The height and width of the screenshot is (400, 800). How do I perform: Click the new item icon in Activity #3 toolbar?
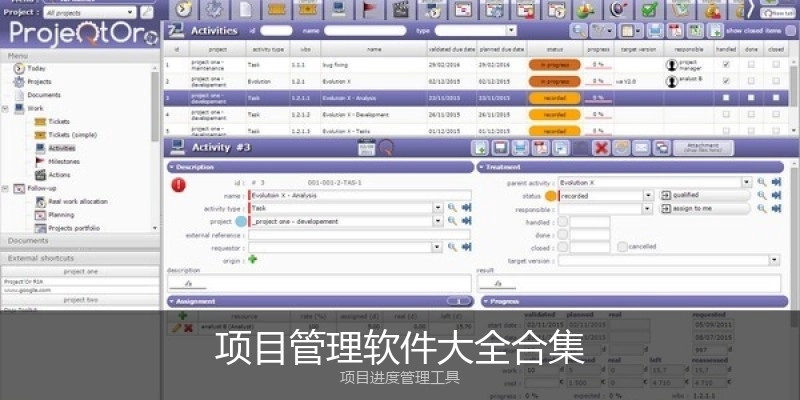pyautogui.click(x=480, y=148)
